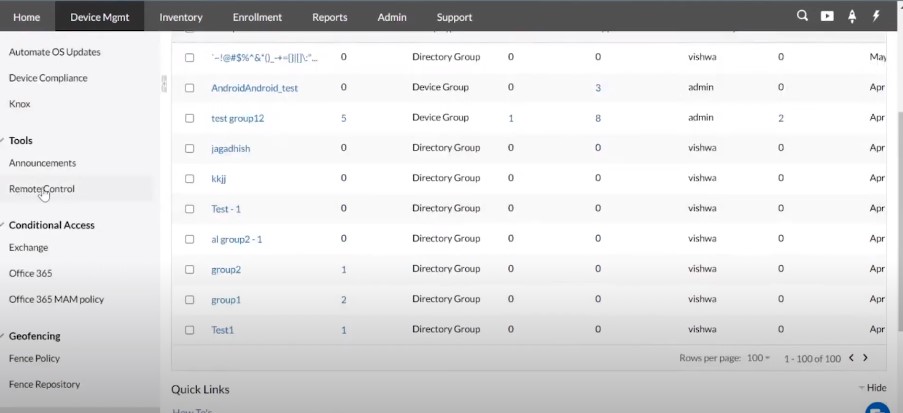
Task: Open the Test1 group link
Action: (x=222, y=330)
